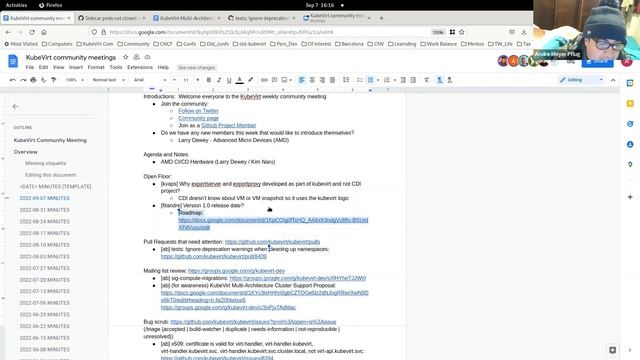Click the See new changes button

click(196, 68)
